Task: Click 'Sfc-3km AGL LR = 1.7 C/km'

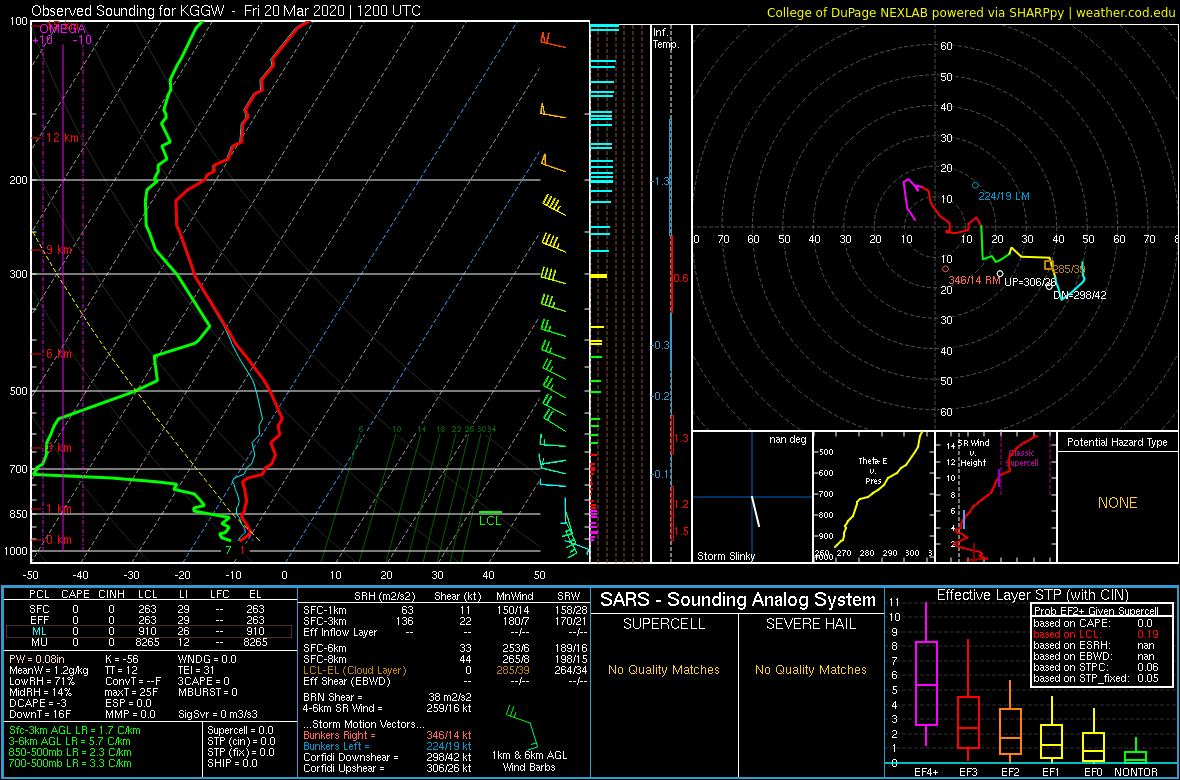Action: pyautogui.click(x=74, y=731)
